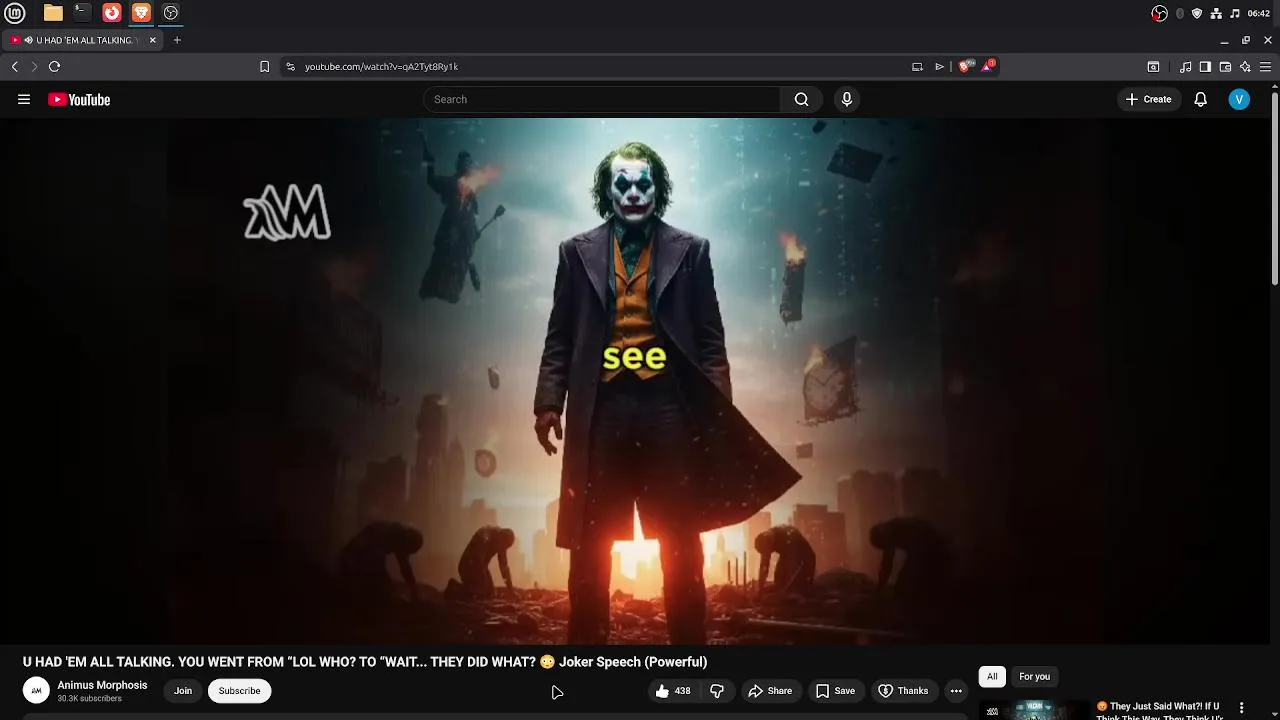Reload the current page
The width and height of the screenshot is (1280, 720).
click(x=54, y=66)
